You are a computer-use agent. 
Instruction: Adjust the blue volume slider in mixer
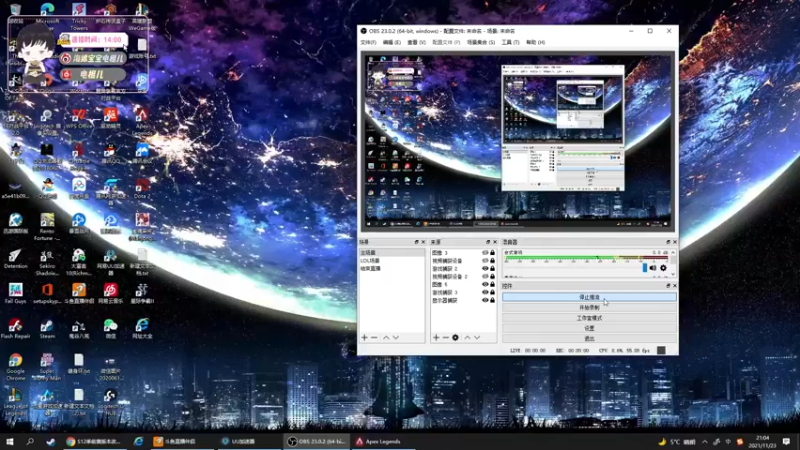644,268
